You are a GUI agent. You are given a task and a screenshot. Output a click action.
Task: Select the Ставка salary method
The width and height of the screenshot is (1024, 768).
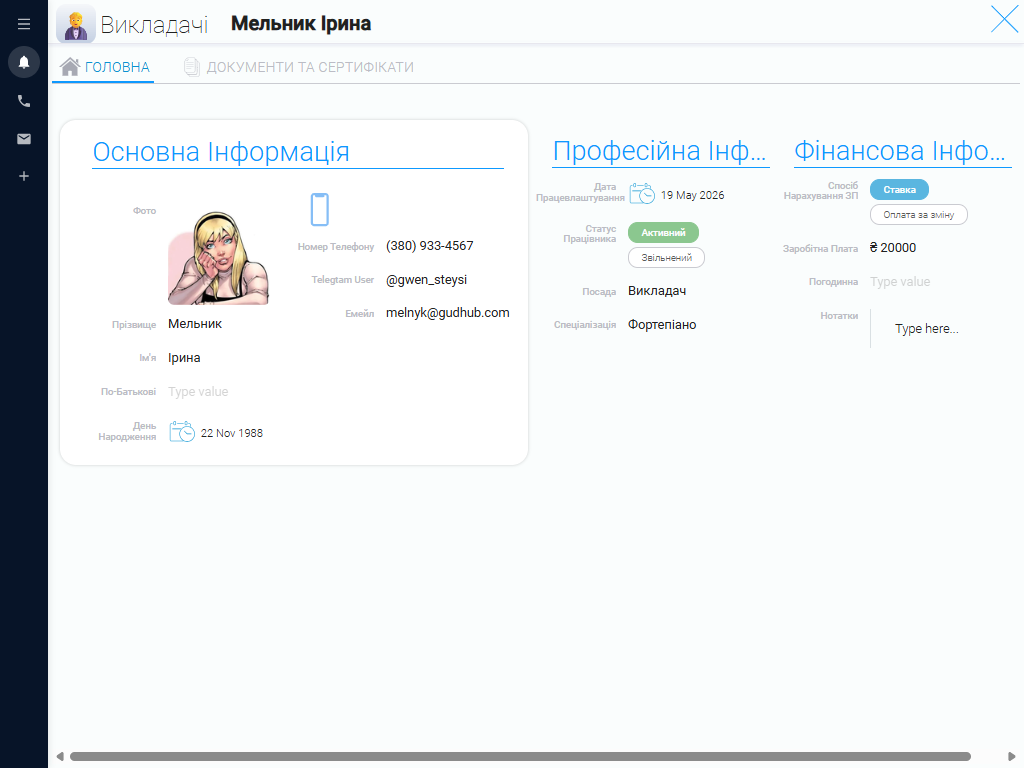click(x=899, y=189)
